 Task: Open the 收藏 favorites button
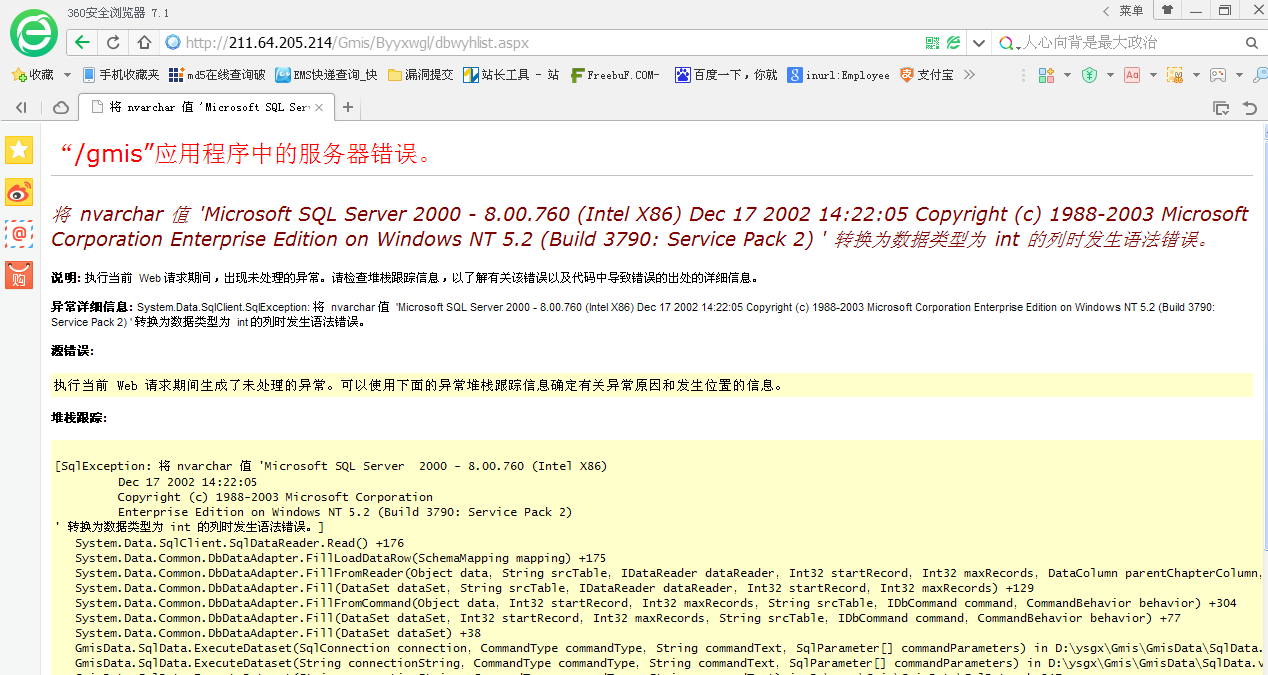32,75
